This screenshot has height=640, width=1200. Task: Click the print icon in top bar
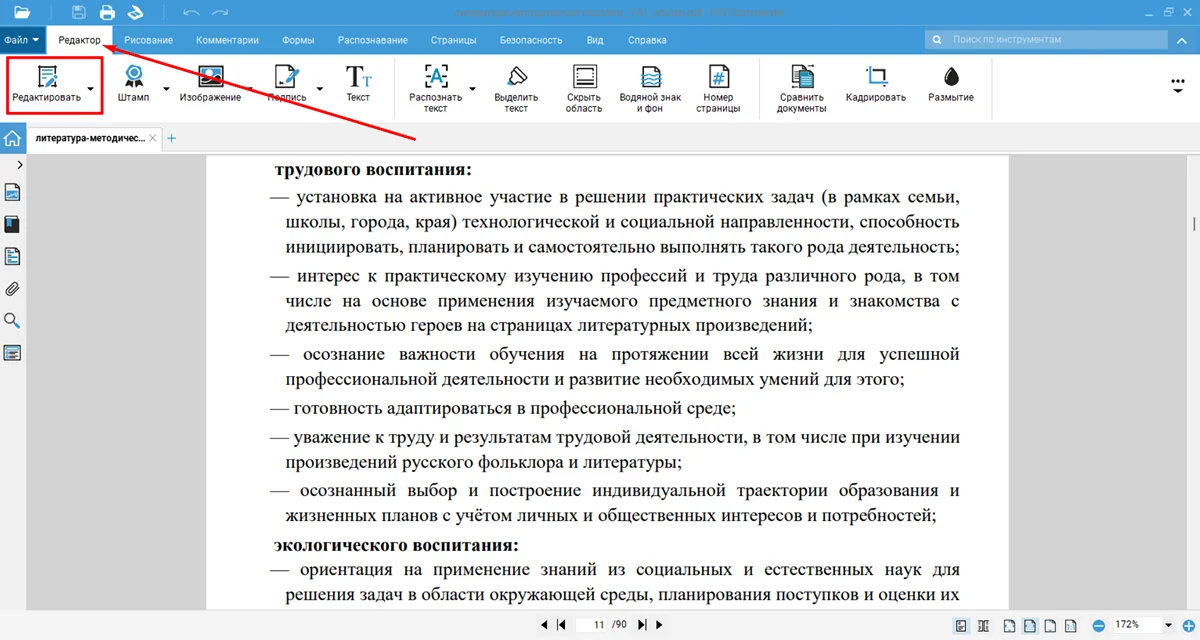point(107,13)
